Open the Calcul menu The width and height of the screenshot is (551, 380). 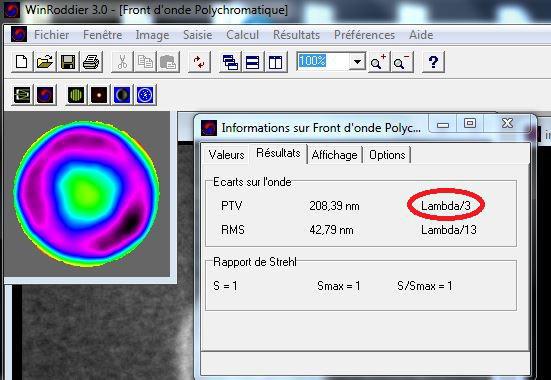click(242, 35)
